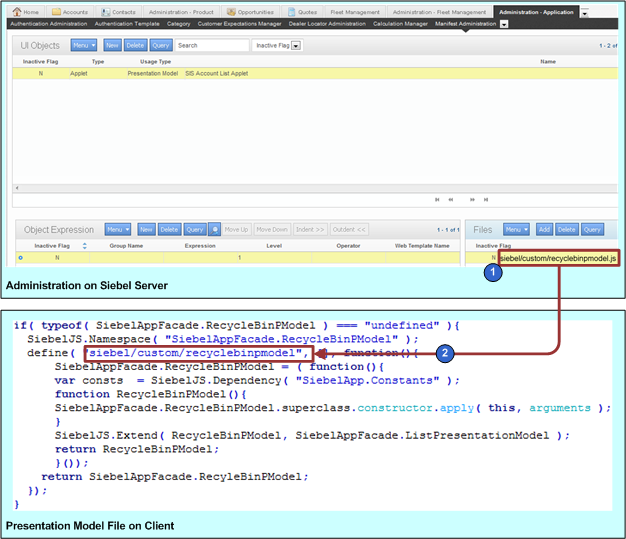Open the Files applet Menu dropdown
626x539 pixels.
(516, 230)
